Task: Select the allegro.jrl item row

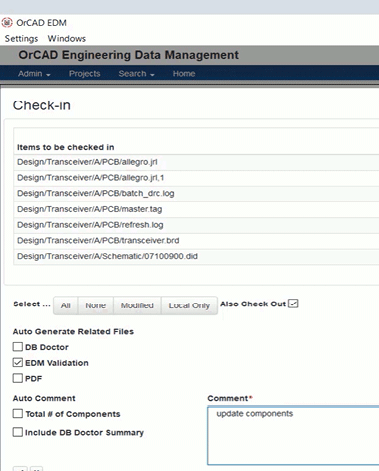Action: [196, 162]
